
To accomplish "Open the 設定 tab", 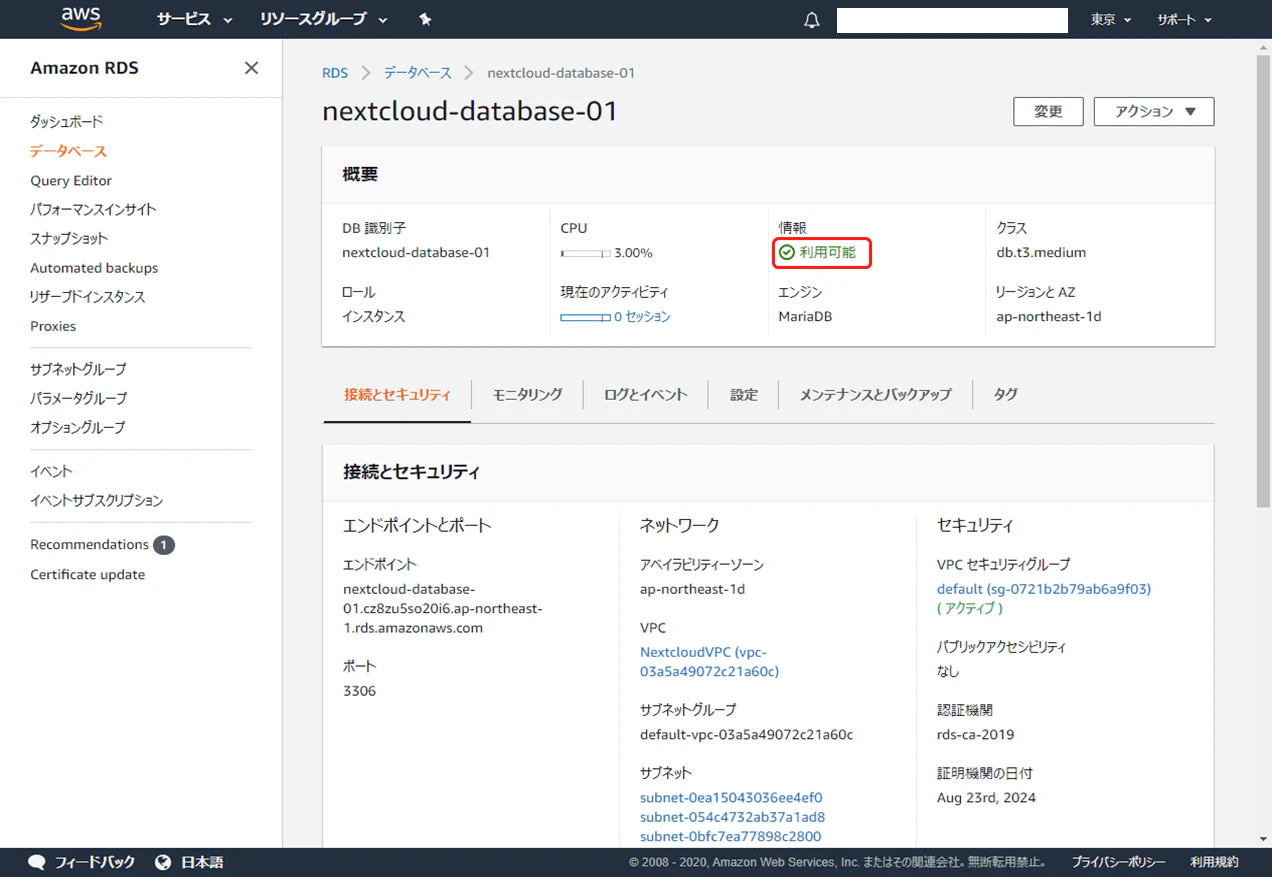I will click(x=744, y=395).
